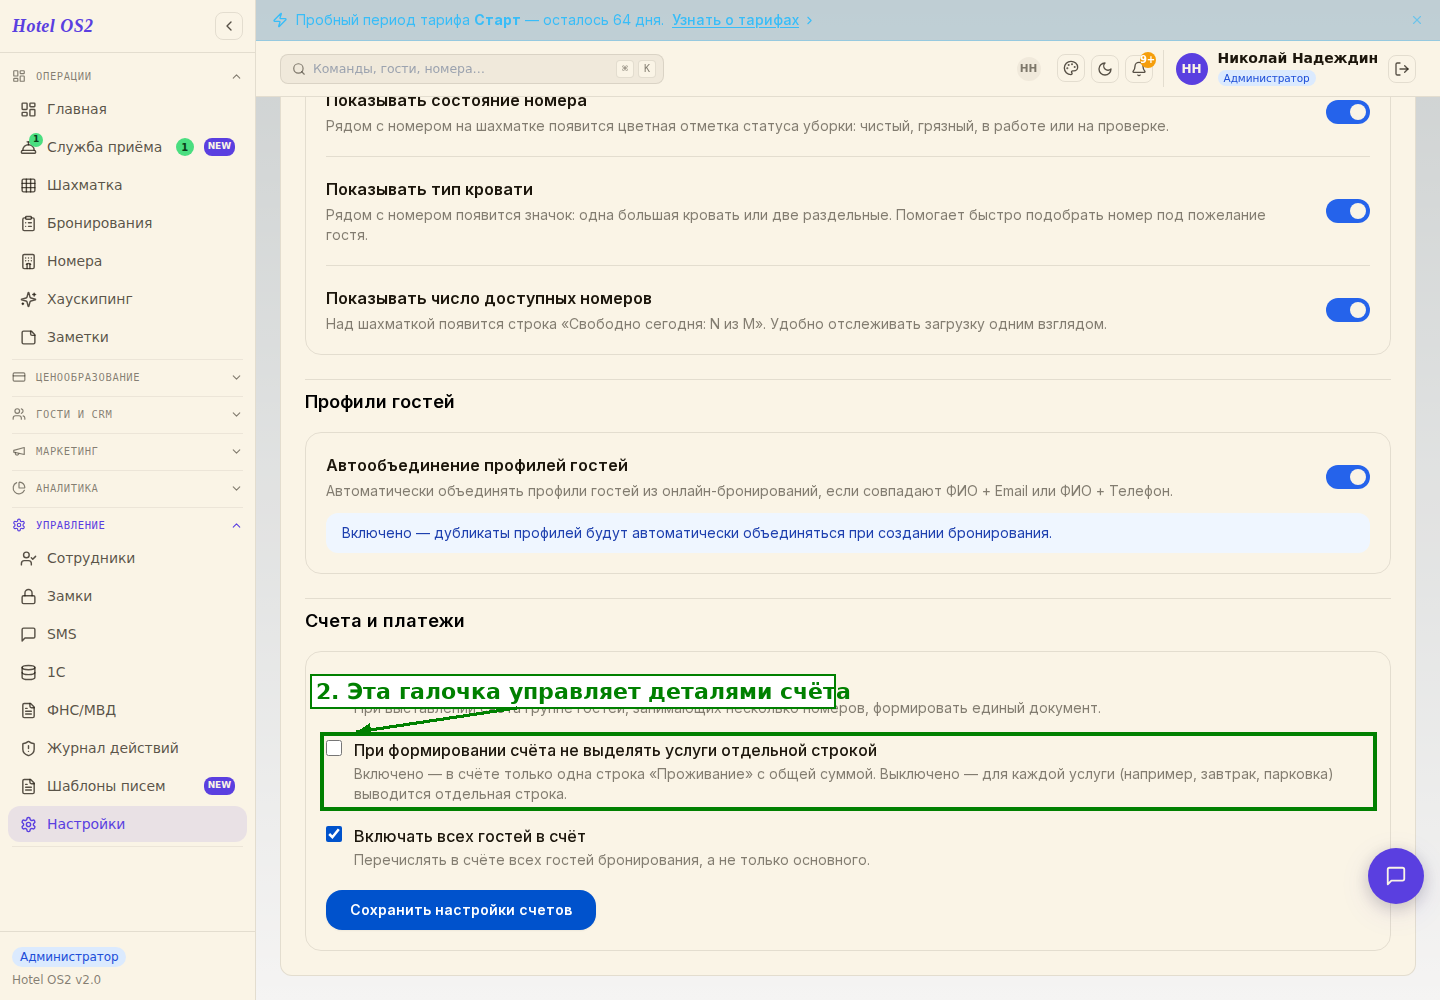Viewport: 1440px width, 1000px height.
Task: Click the logout icon in header
Action: click(1402, 69)
